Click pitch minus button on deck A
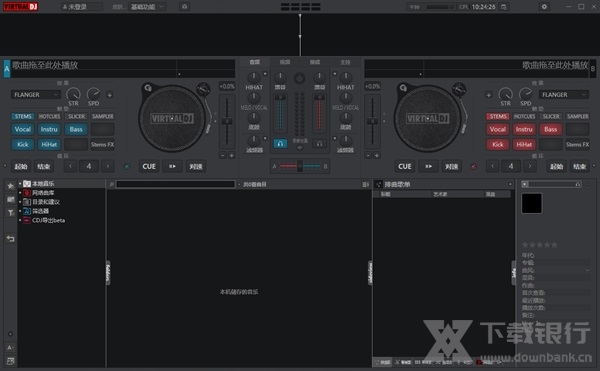Screen dimensions: 600x371 [x=223, y=156]
